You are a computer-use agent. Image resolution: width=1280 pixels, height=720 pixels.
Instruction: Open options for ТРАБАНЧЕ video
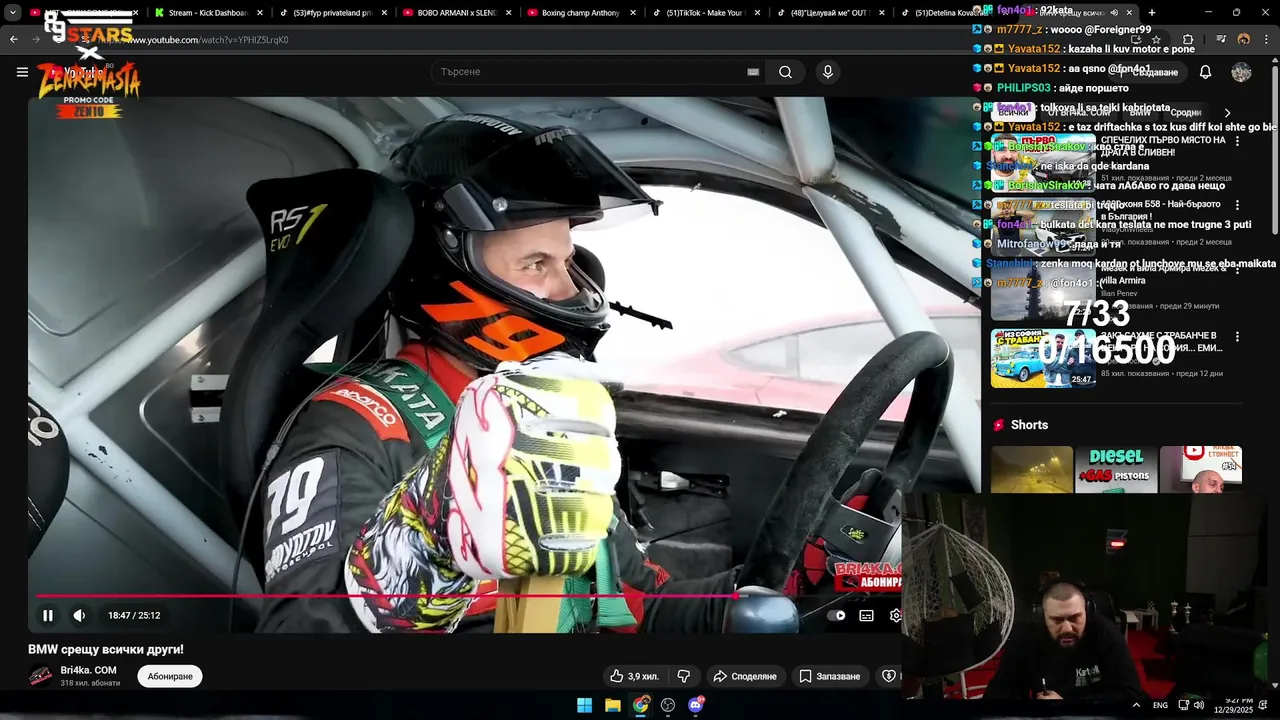1237,337
